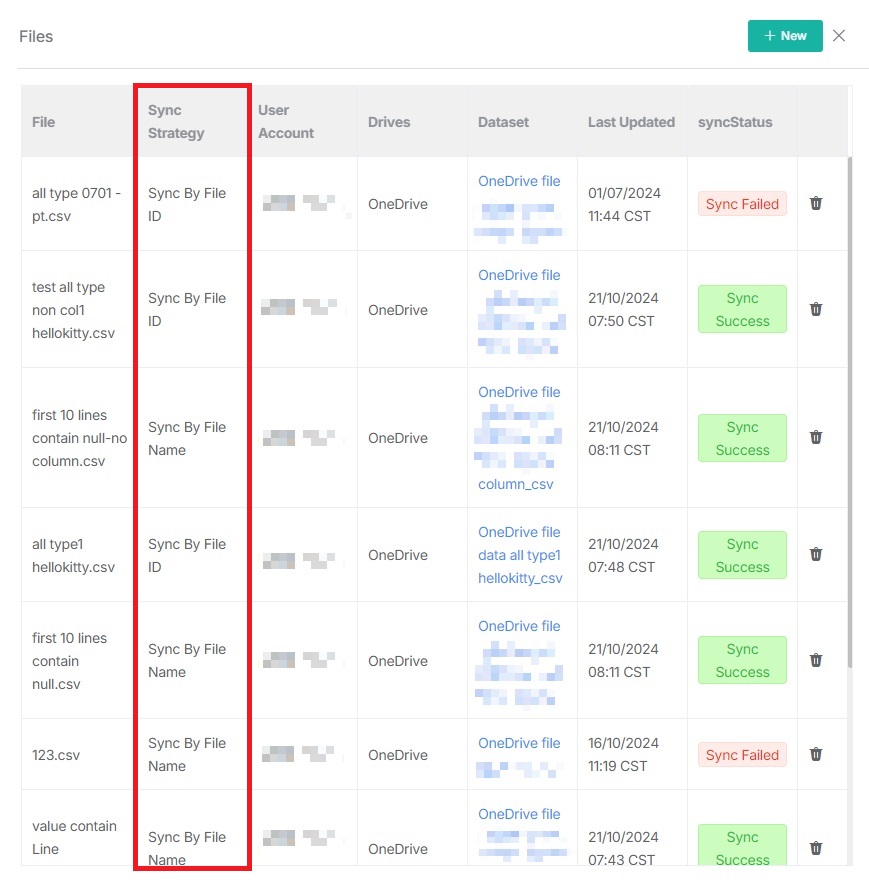Click the Sync Strategy column header

(x=176, y=122)
